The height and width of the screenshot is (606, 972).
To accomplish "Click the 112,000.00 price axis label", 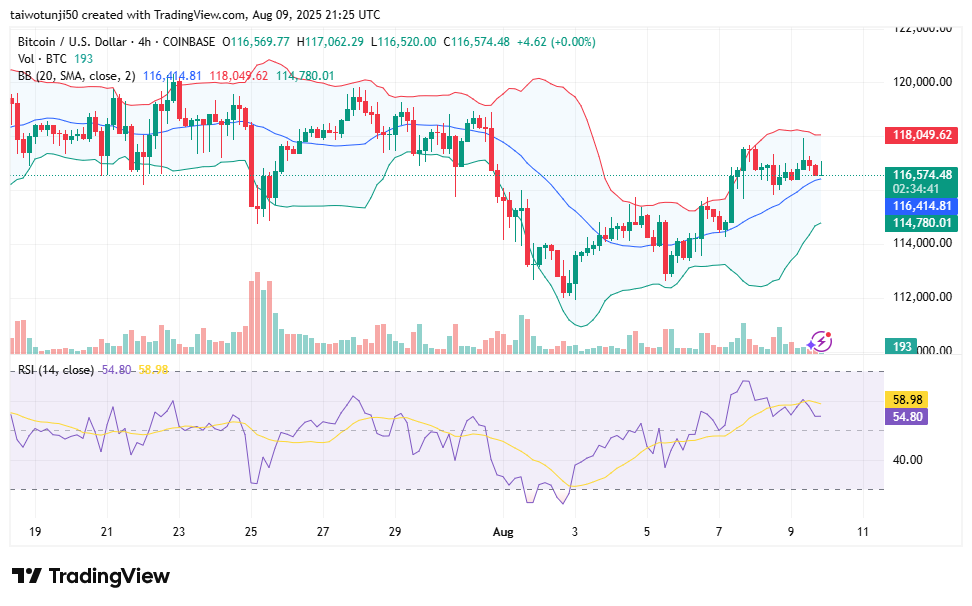I will [x=922, y=297].
